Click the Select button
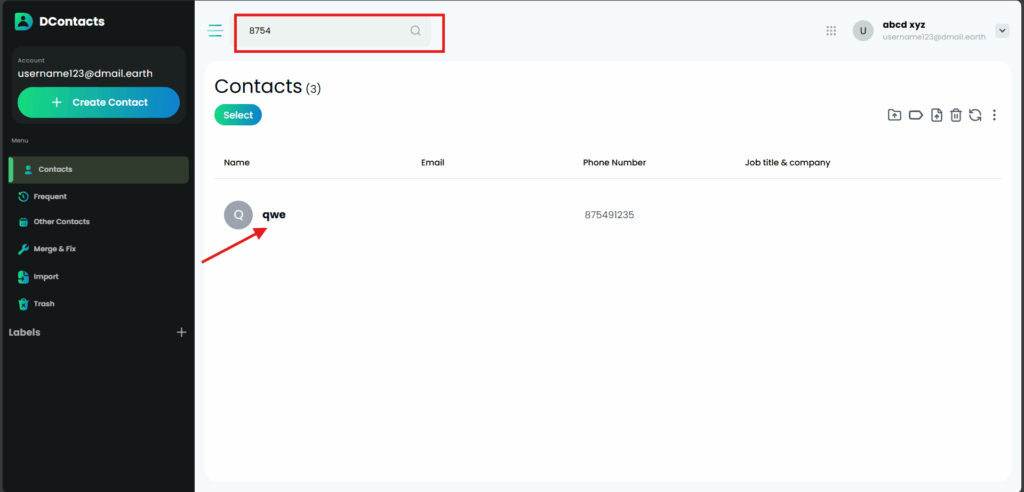This screenshot has height=492, width=1024. 238,115
